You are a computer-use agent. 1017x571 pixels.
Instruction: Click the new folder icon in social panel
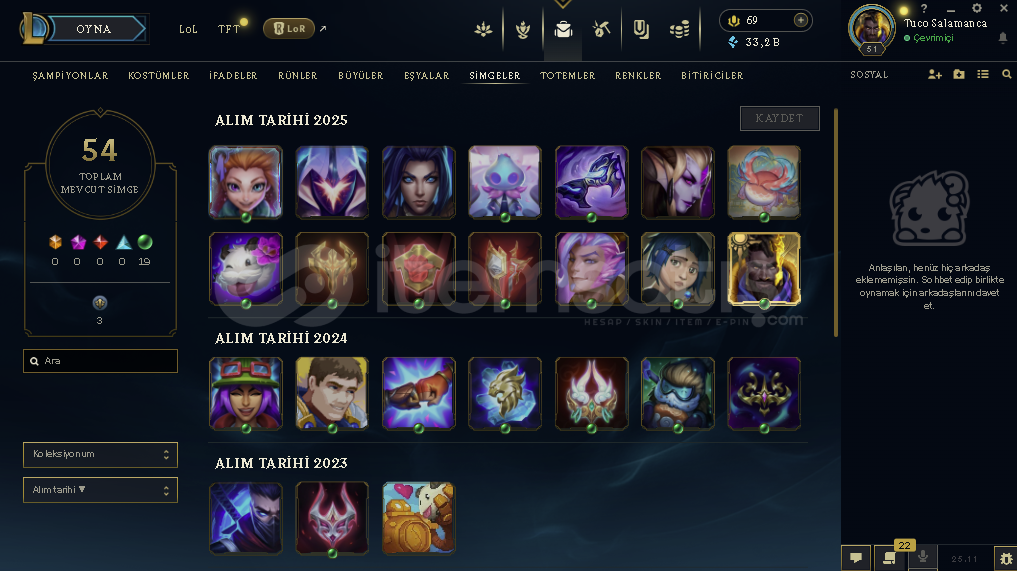coord(959,75)
